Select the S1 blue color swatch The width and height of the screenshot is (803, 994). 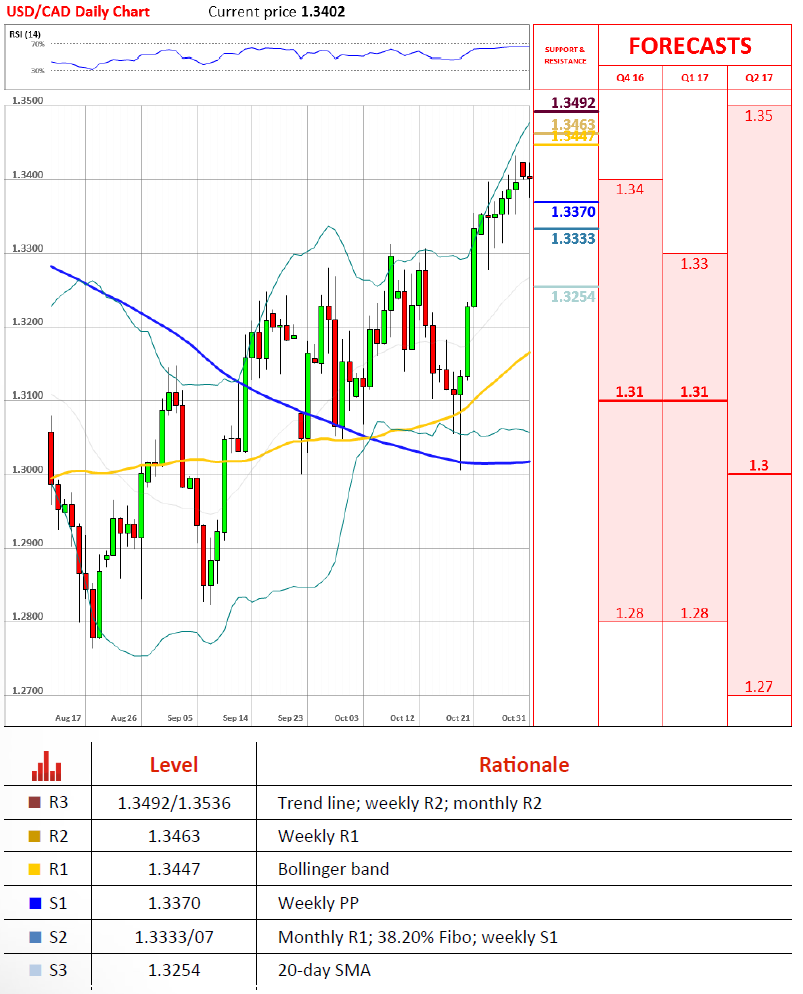[x=35, y=903]
